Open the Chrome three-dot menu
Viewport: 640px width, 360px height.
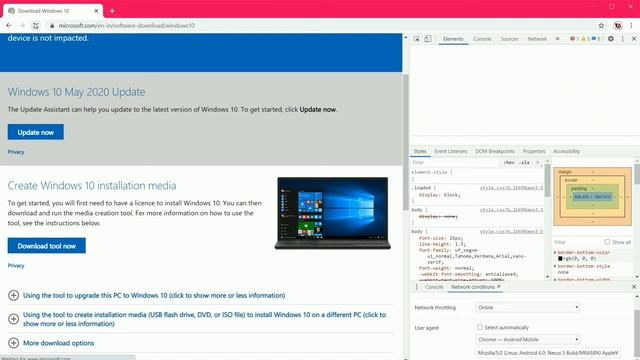pos(631,25)
